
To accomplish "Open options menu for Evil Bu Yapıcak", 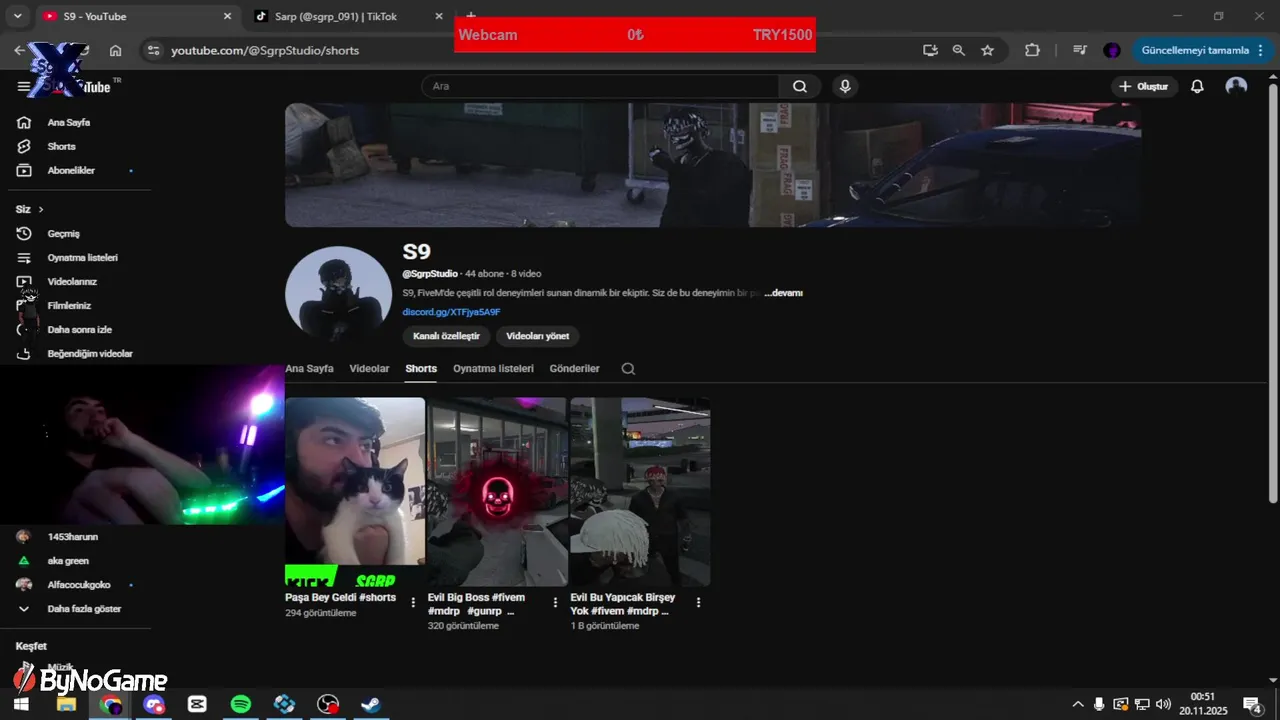I will tap(698, 602).
